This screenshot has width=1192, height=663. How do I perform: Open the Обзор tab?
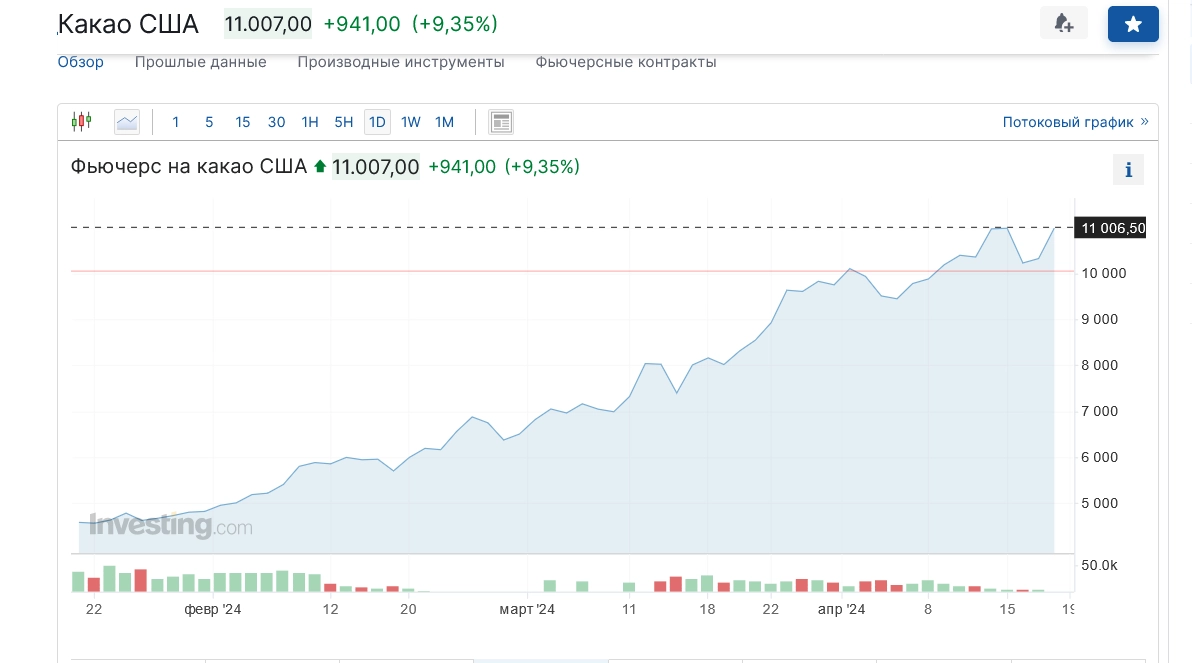(81, 62)
